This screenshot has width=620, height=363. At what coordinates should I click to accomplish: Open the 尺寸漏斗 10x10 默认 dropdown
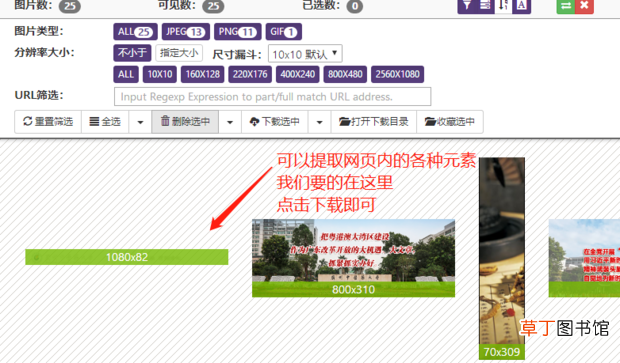pyautogui.click(x=305, y=53)
